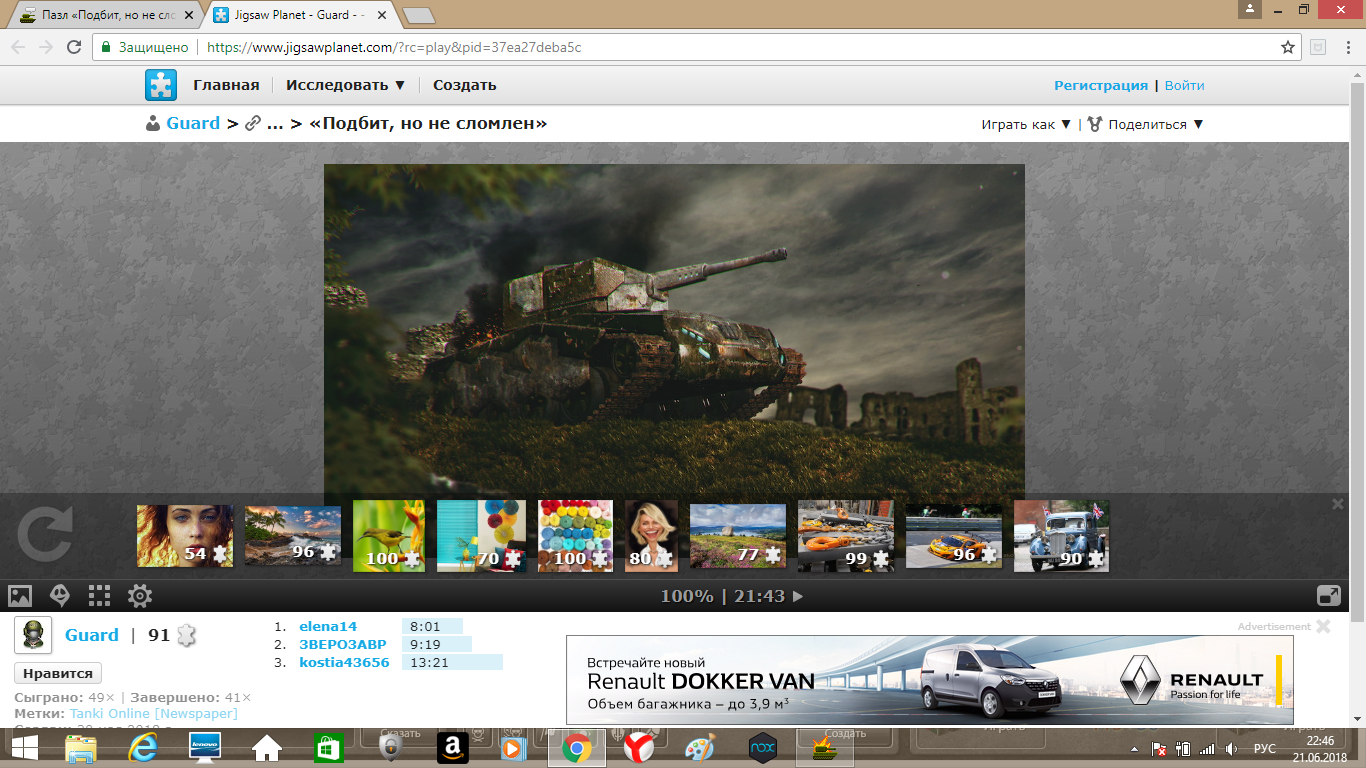Open Guard's profile from the breadcrumb
Viewport: 1366px width, 768px height.
(x=193, y=123)
